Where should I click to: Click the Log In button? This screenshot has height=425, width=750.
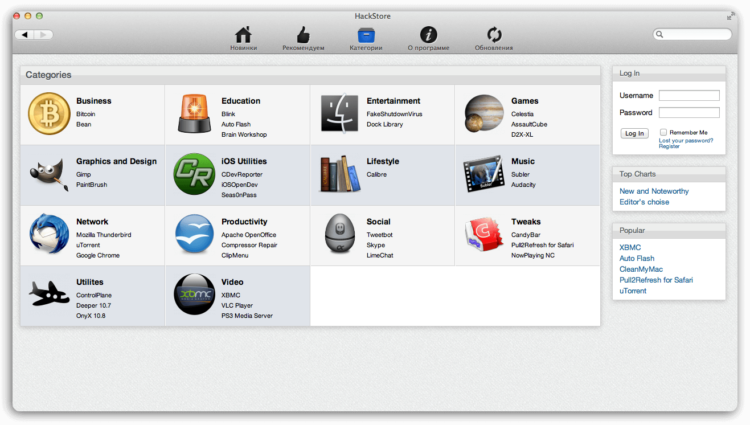[x=634, y=133]
